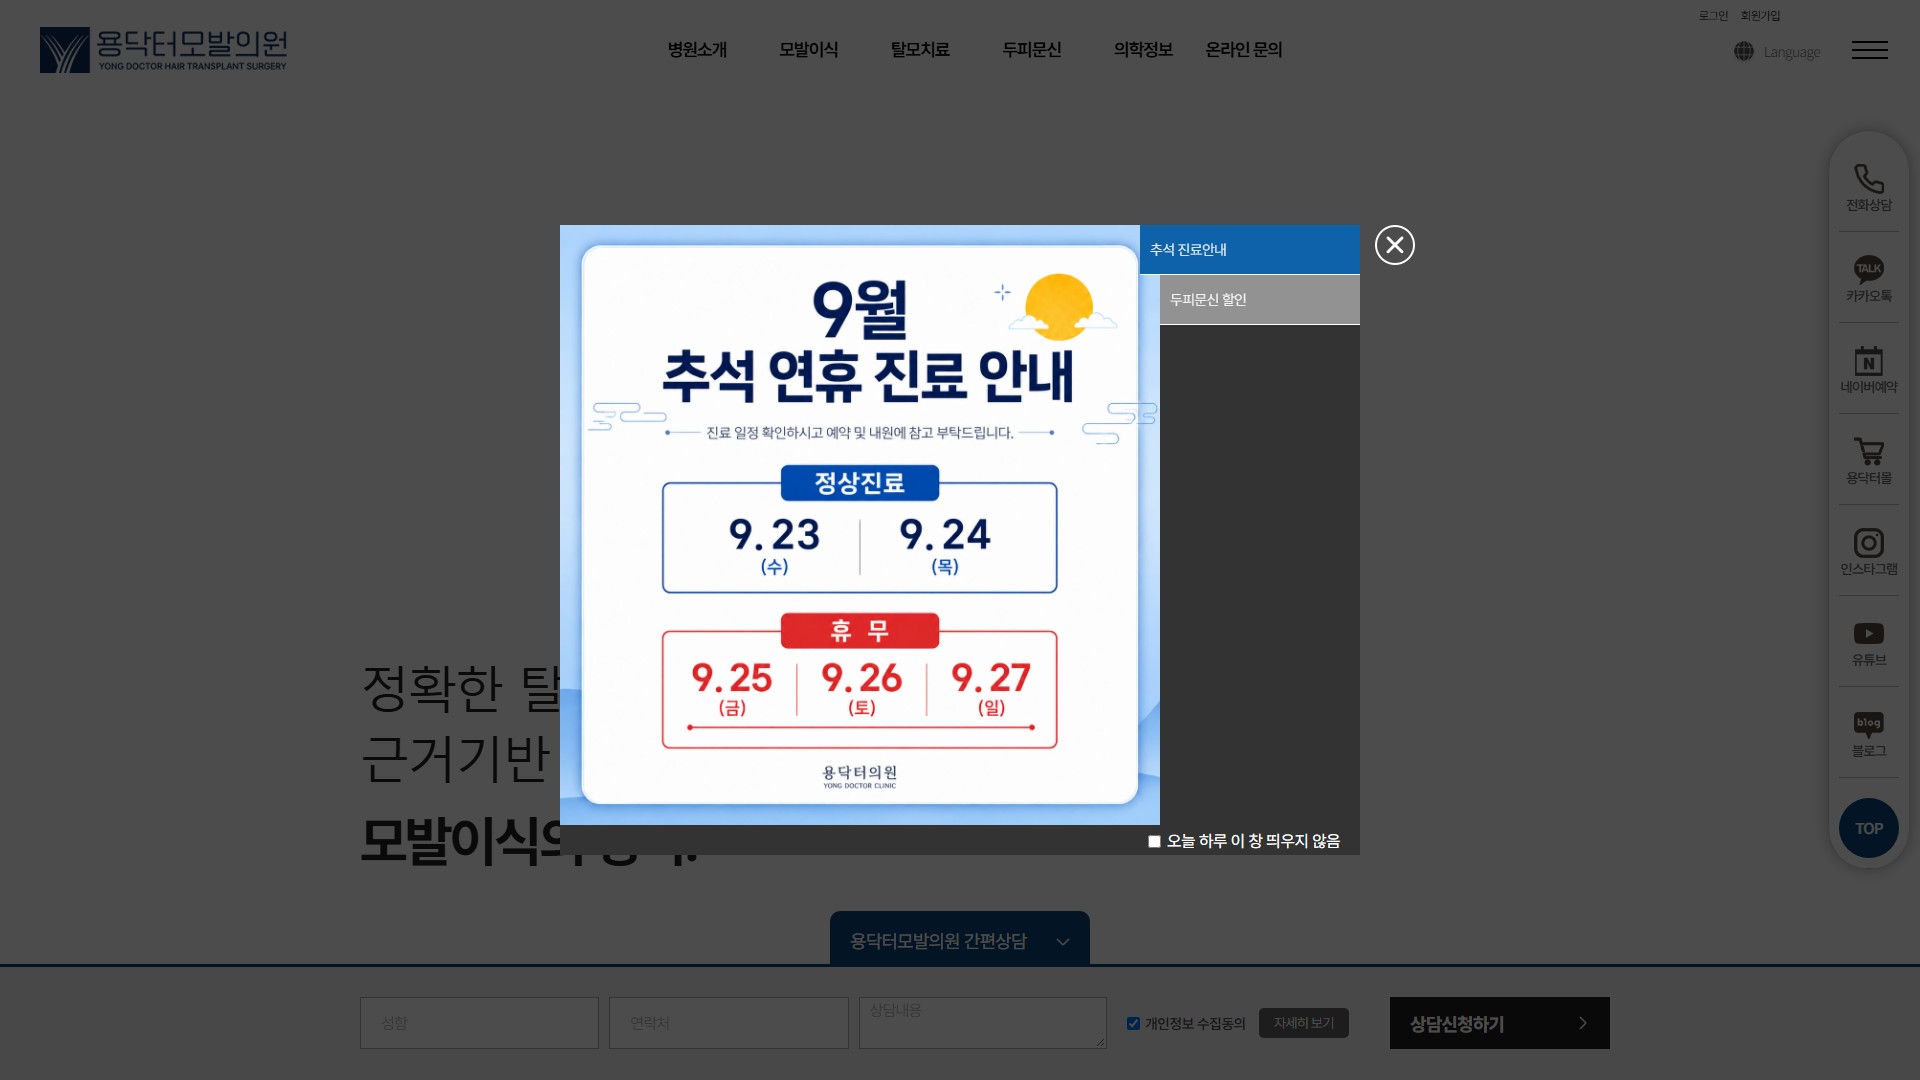Image resolution: width=1920 pixels, height=1080 pixels.
Task: Click the 회원가입 link
Action: pyautogui.click(x=1760, y=16)
